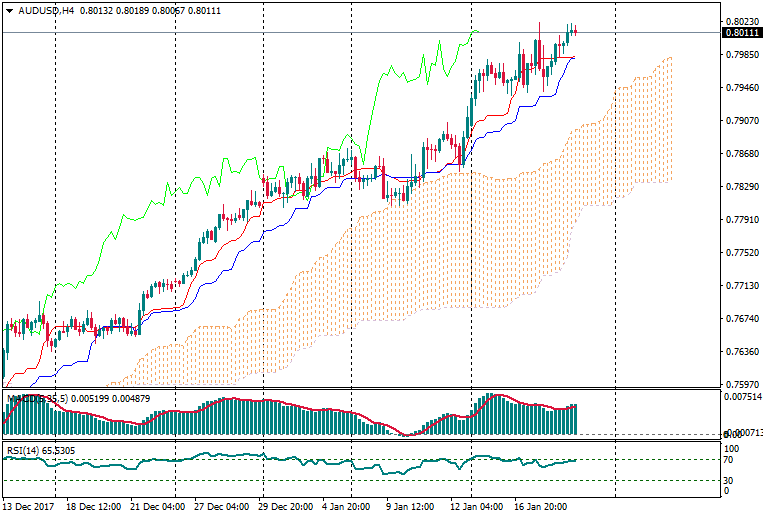The height and width of the screenshot is (518, 763).
Task: Select the 13 Dec 2017 date label
Action: tap(30, 507)
